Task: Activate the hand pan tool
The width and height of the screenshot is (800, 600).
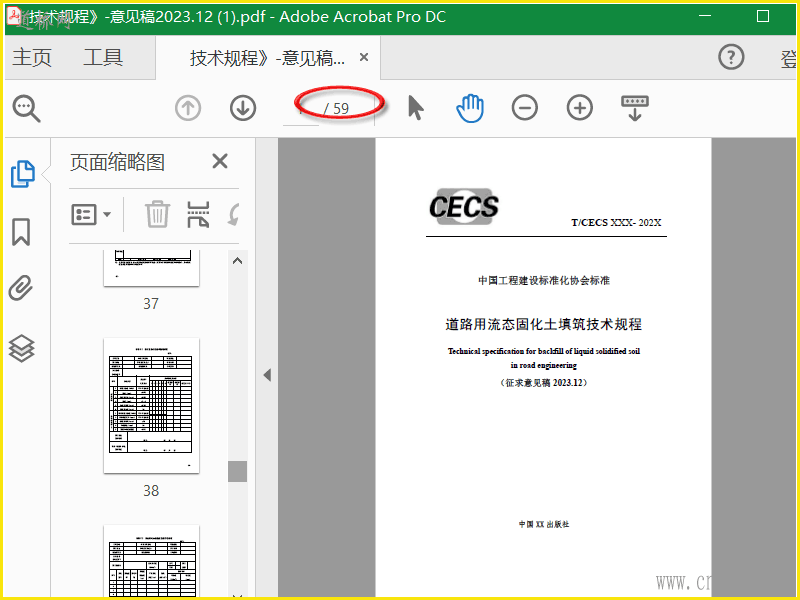Action: click(470, 108)
